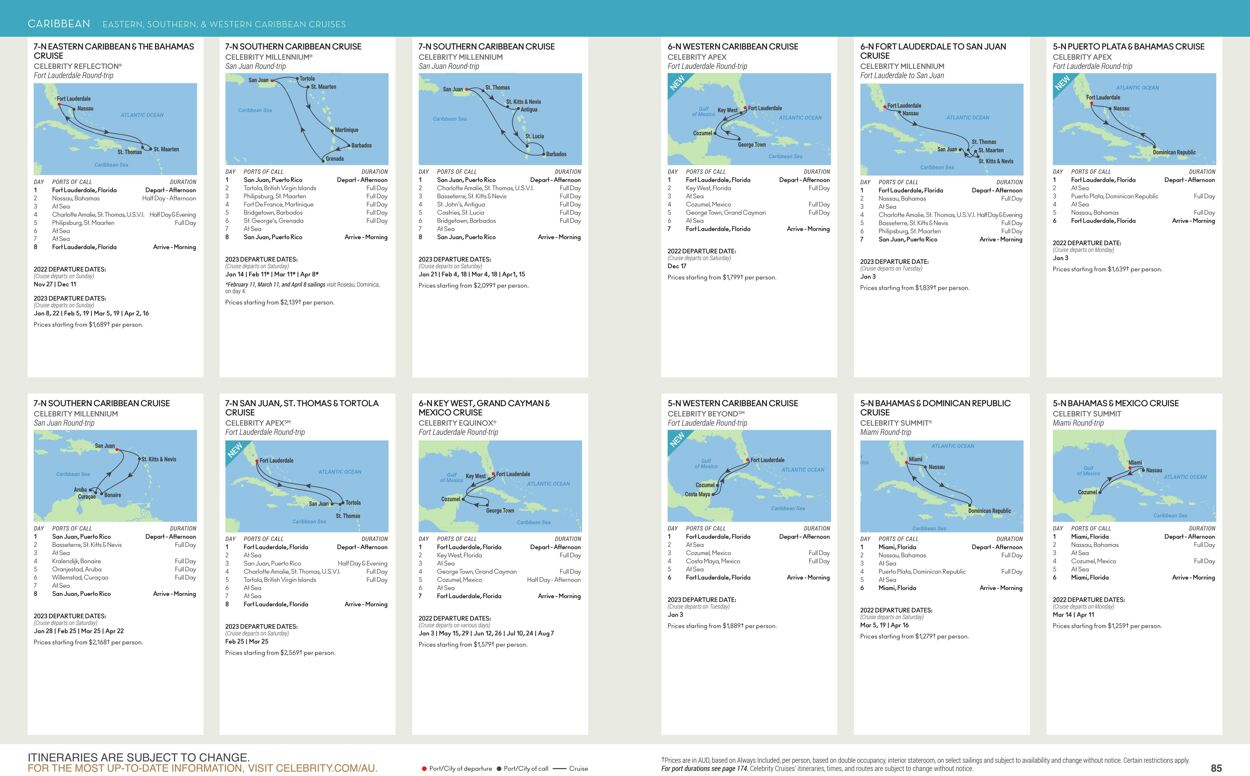Viewport: 1250px width, 776px height.
Task: Select the Fort Lauderdale departure marker on Celebrity Reflection map
Action: tap(59, 104)
